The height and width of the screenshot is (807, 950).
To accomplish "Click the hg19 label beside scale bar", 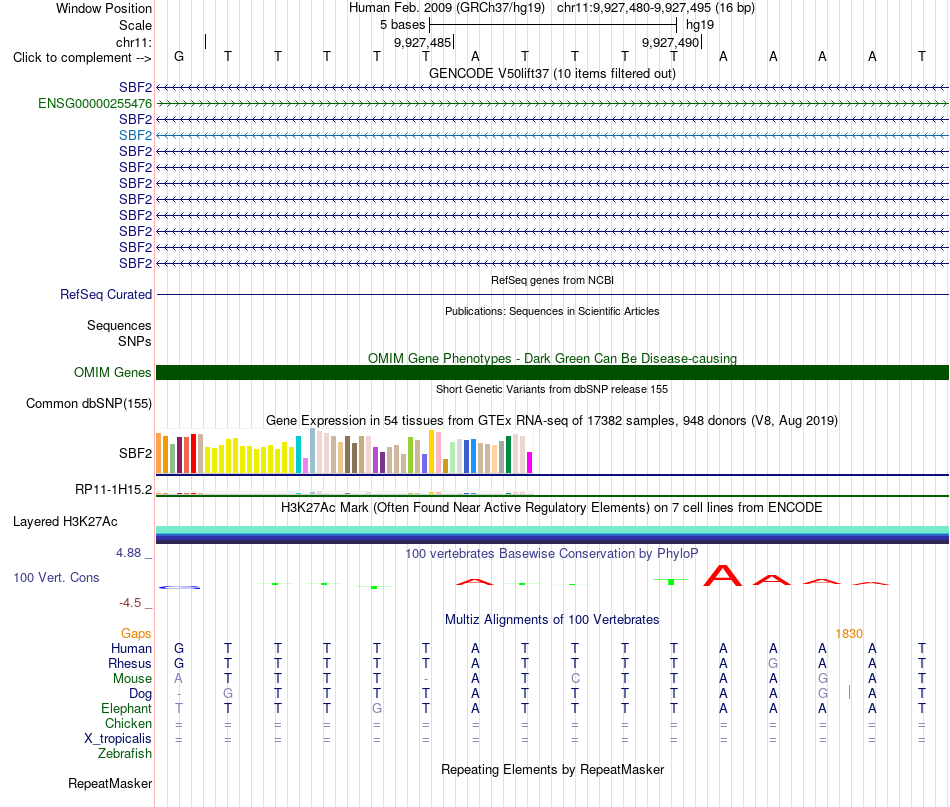I will (700, 25).
